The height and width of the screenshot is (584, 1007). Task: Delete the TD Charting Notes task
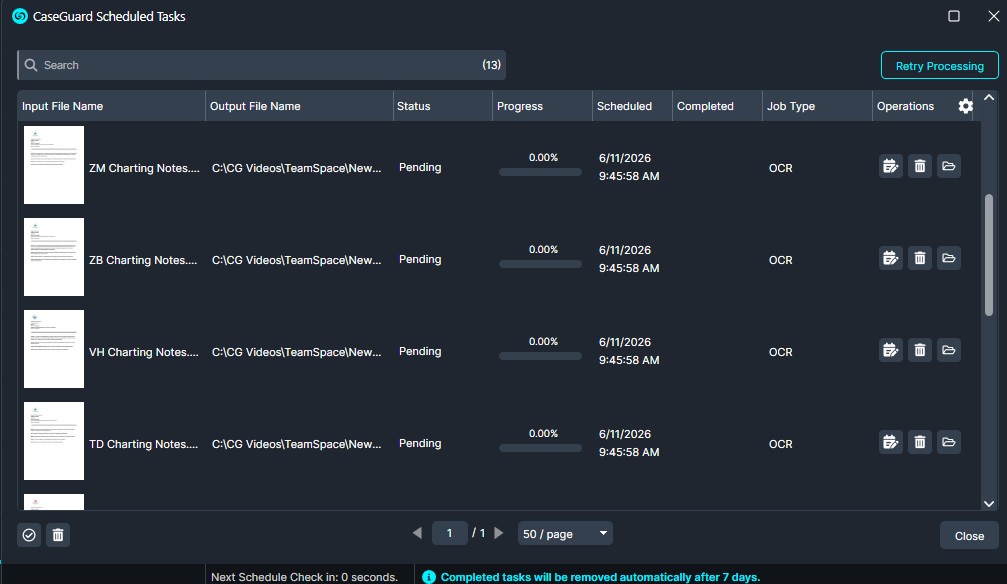coord(920,442)
